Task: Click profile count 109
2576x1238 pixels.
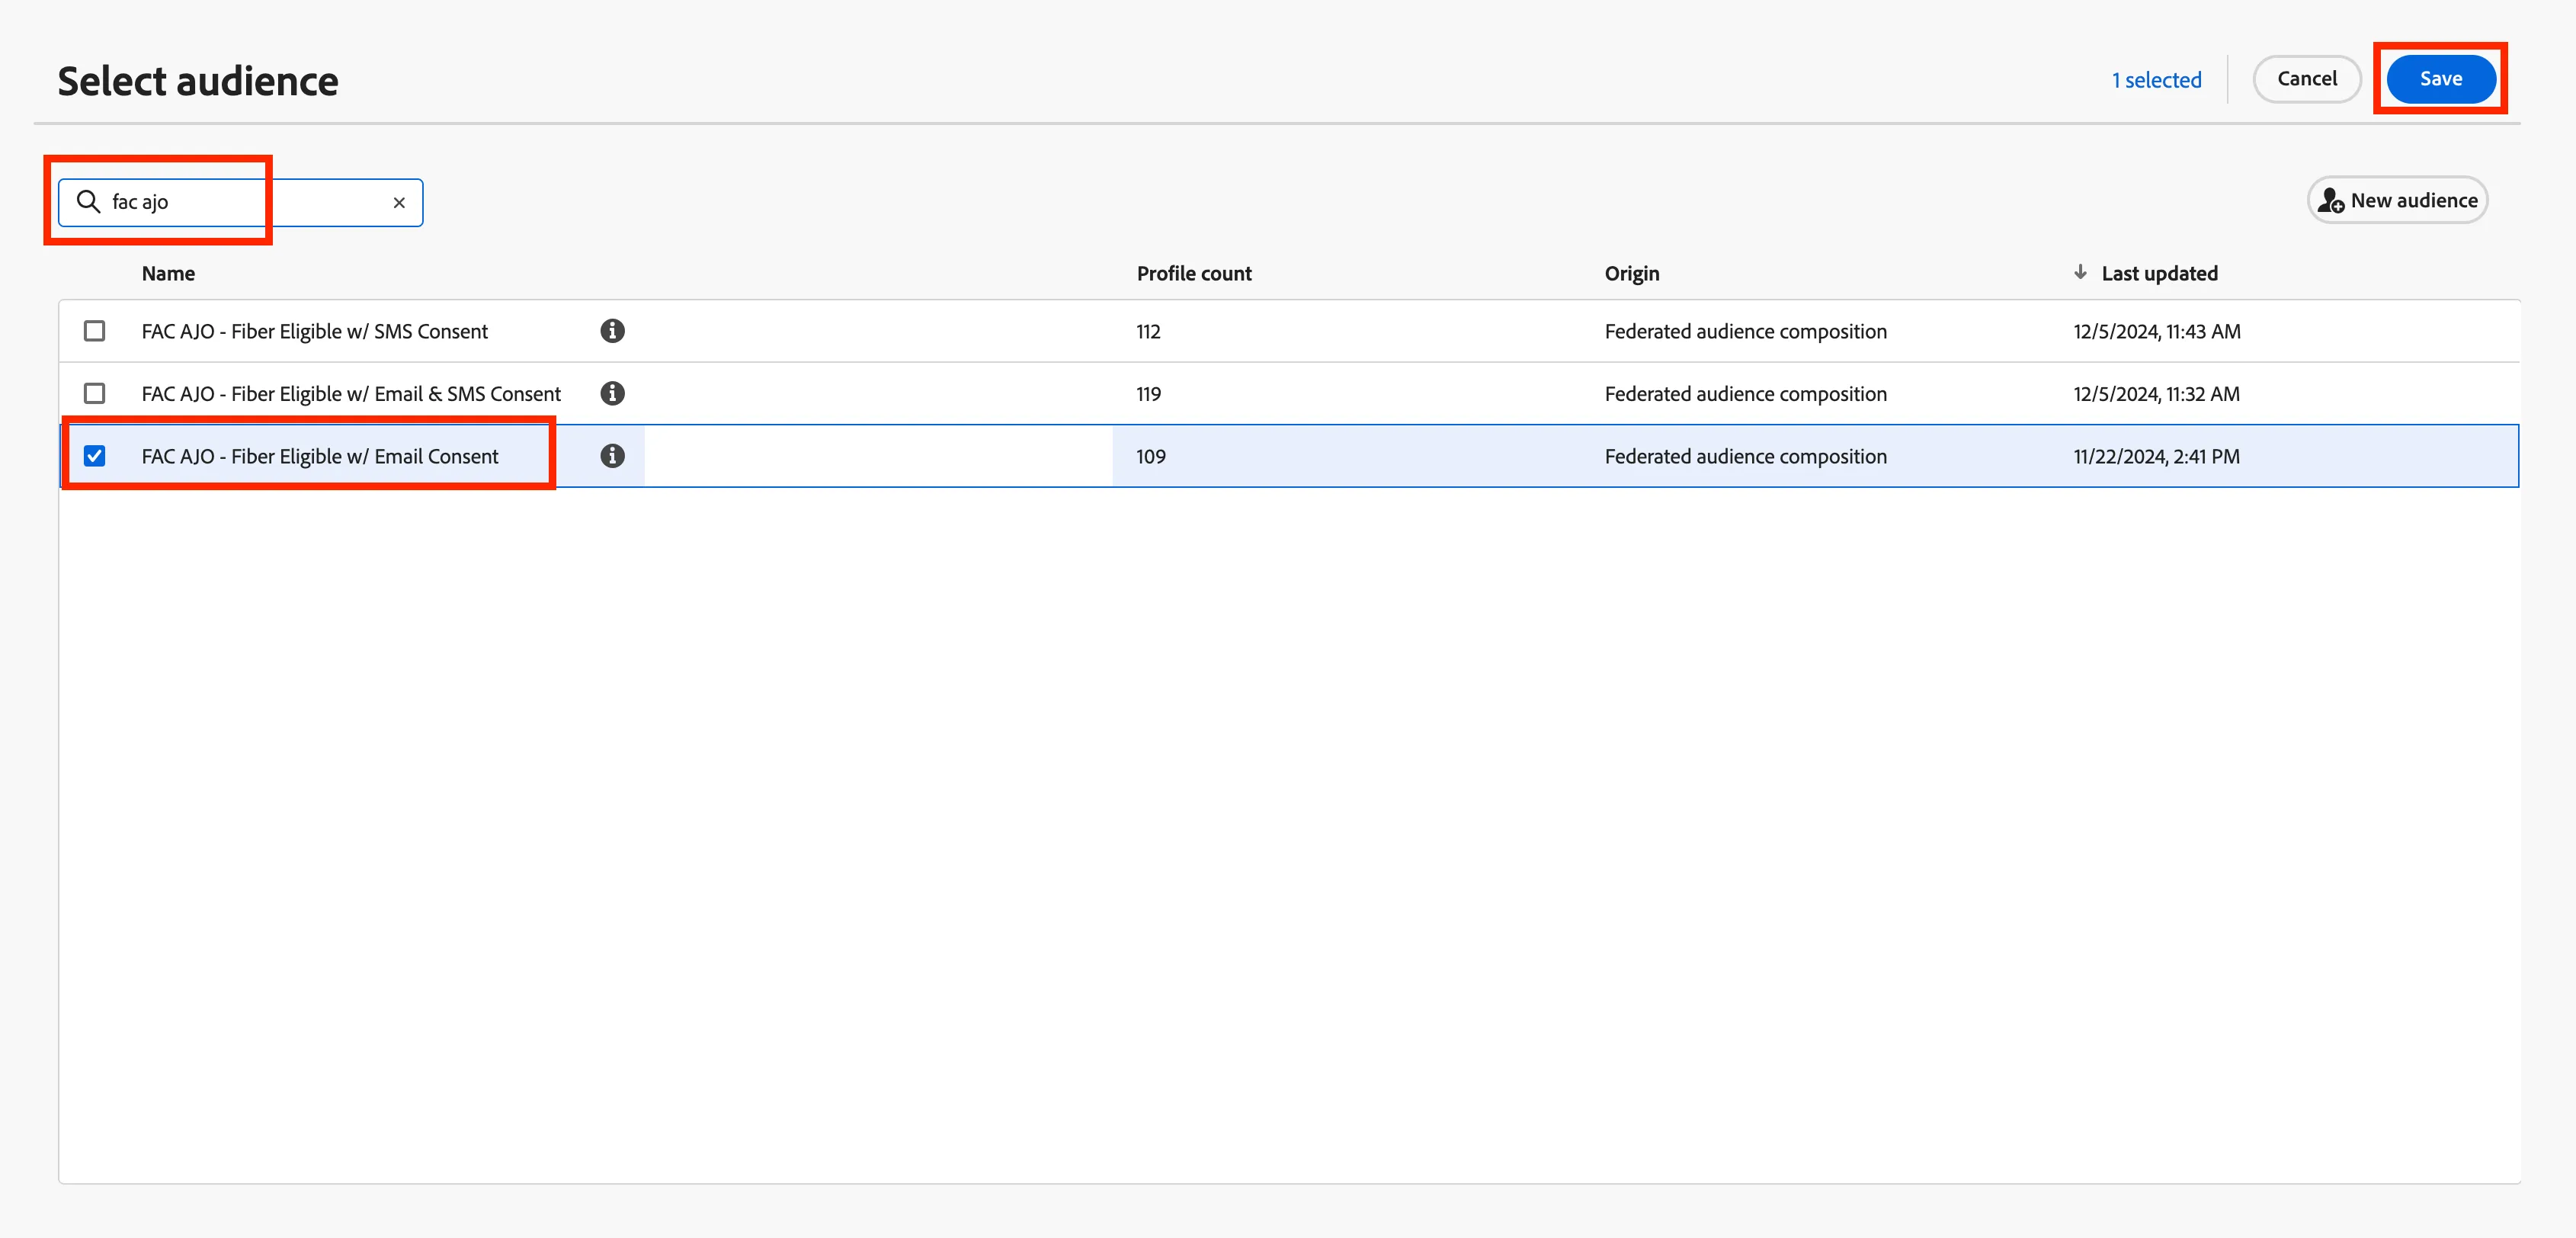Action: click(x=1151, y=457)
